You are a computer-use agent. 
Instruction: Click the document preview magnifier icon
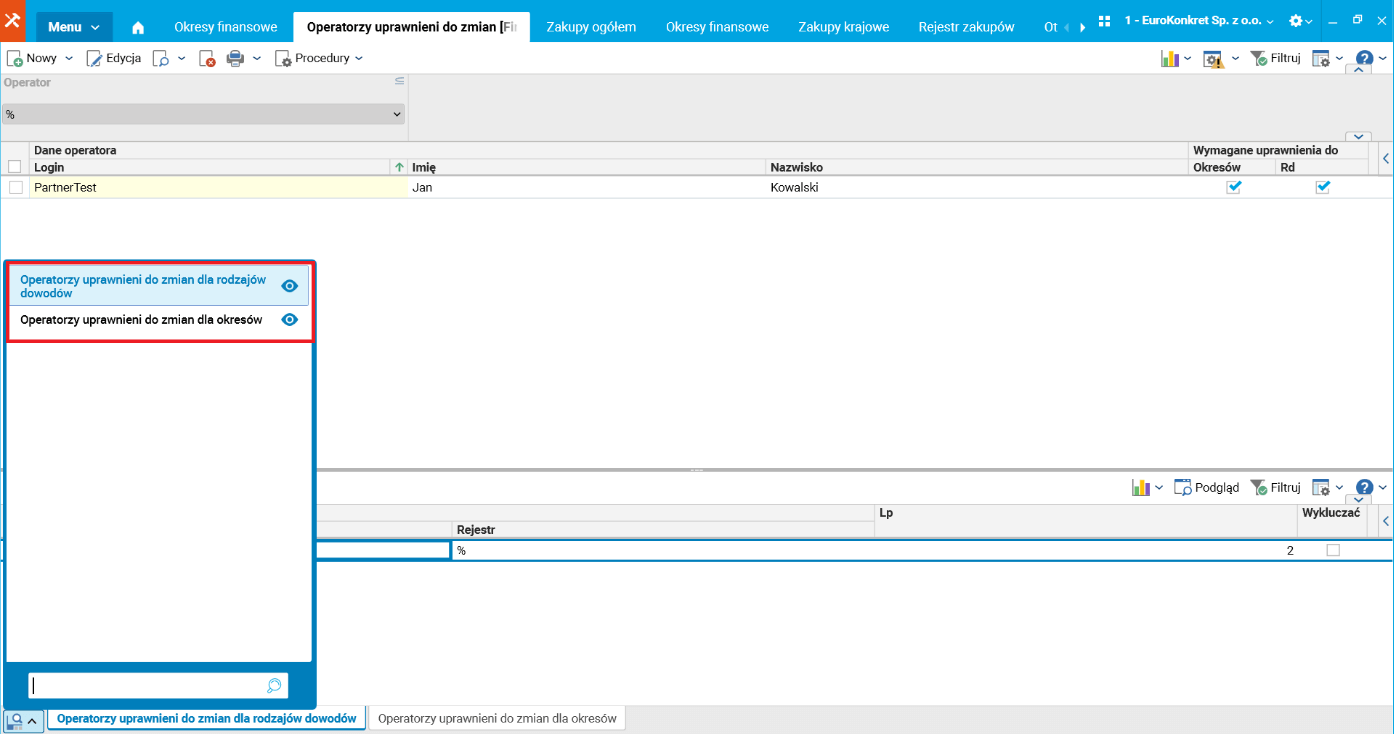tap(161, 59)
